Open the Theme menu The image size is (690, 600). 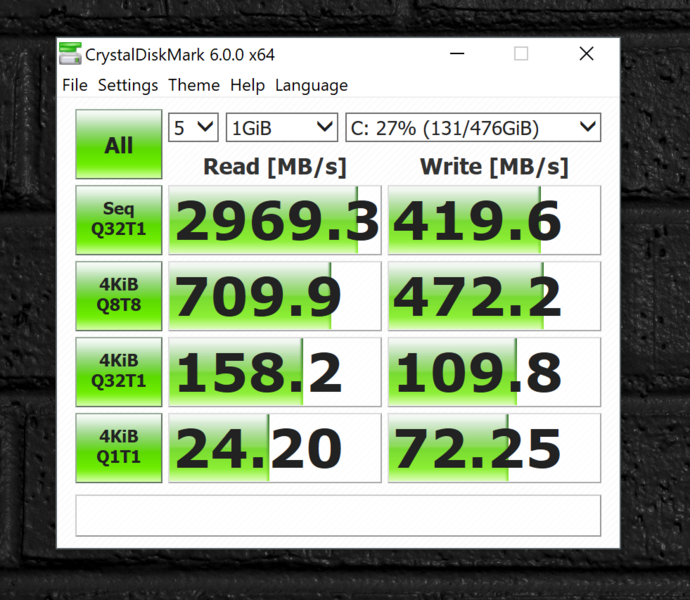[x=194, y=85]
